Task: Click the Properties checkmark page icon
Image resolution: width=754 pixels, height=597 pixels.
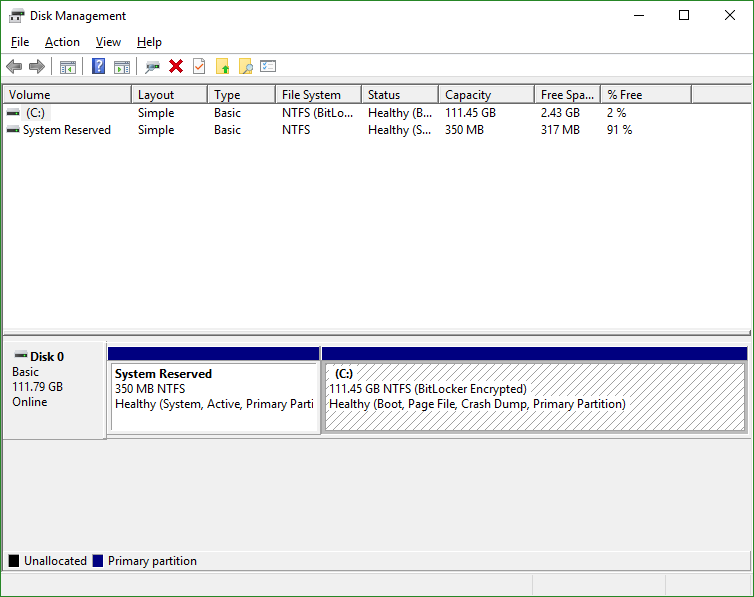Action: click(x=199, y=67)
